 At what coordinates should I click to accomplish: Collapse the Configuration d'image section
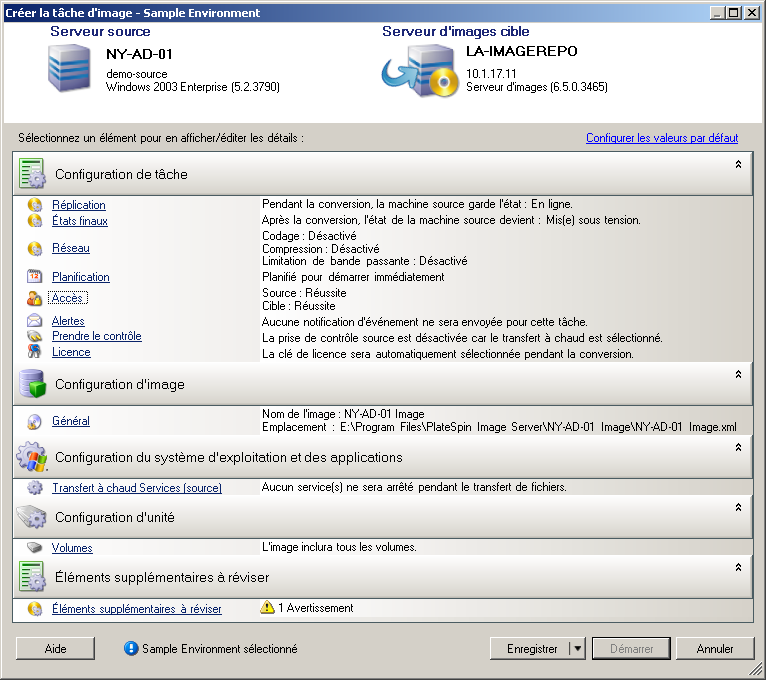738,374
